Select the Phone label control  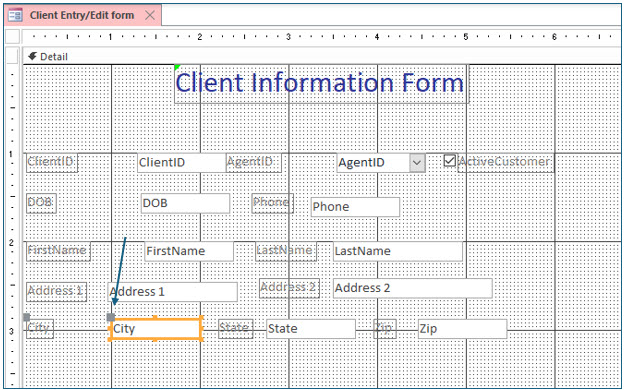pyautogui.click(x=273, y=203)
